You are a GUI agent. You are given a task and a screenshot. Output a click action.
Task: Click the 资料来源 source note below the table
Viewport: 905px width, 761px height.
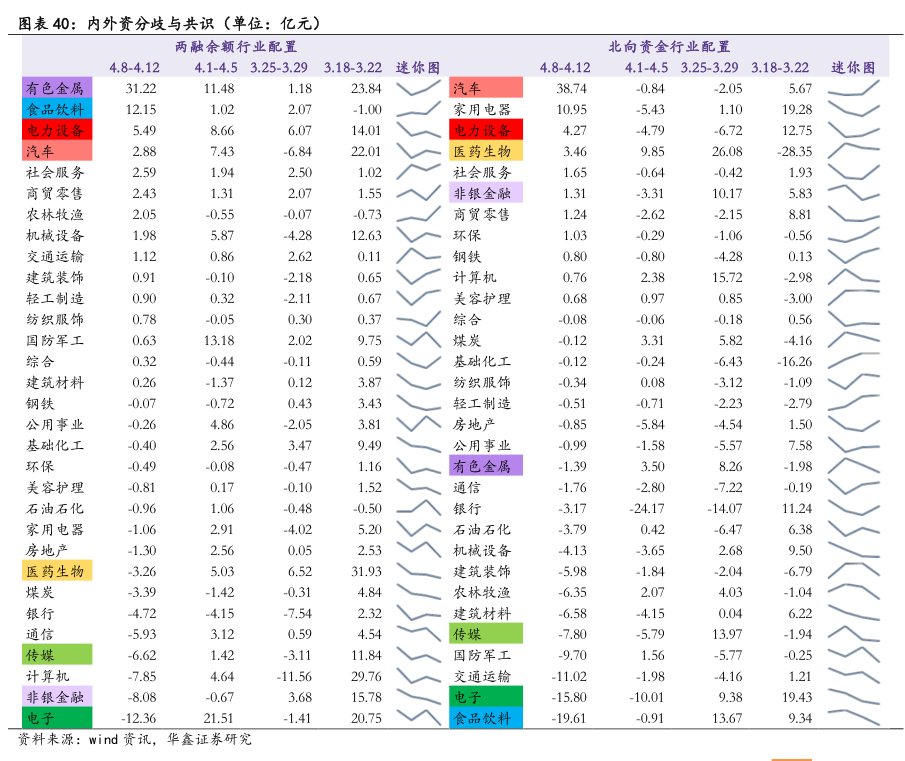click(x=135, y=740)
